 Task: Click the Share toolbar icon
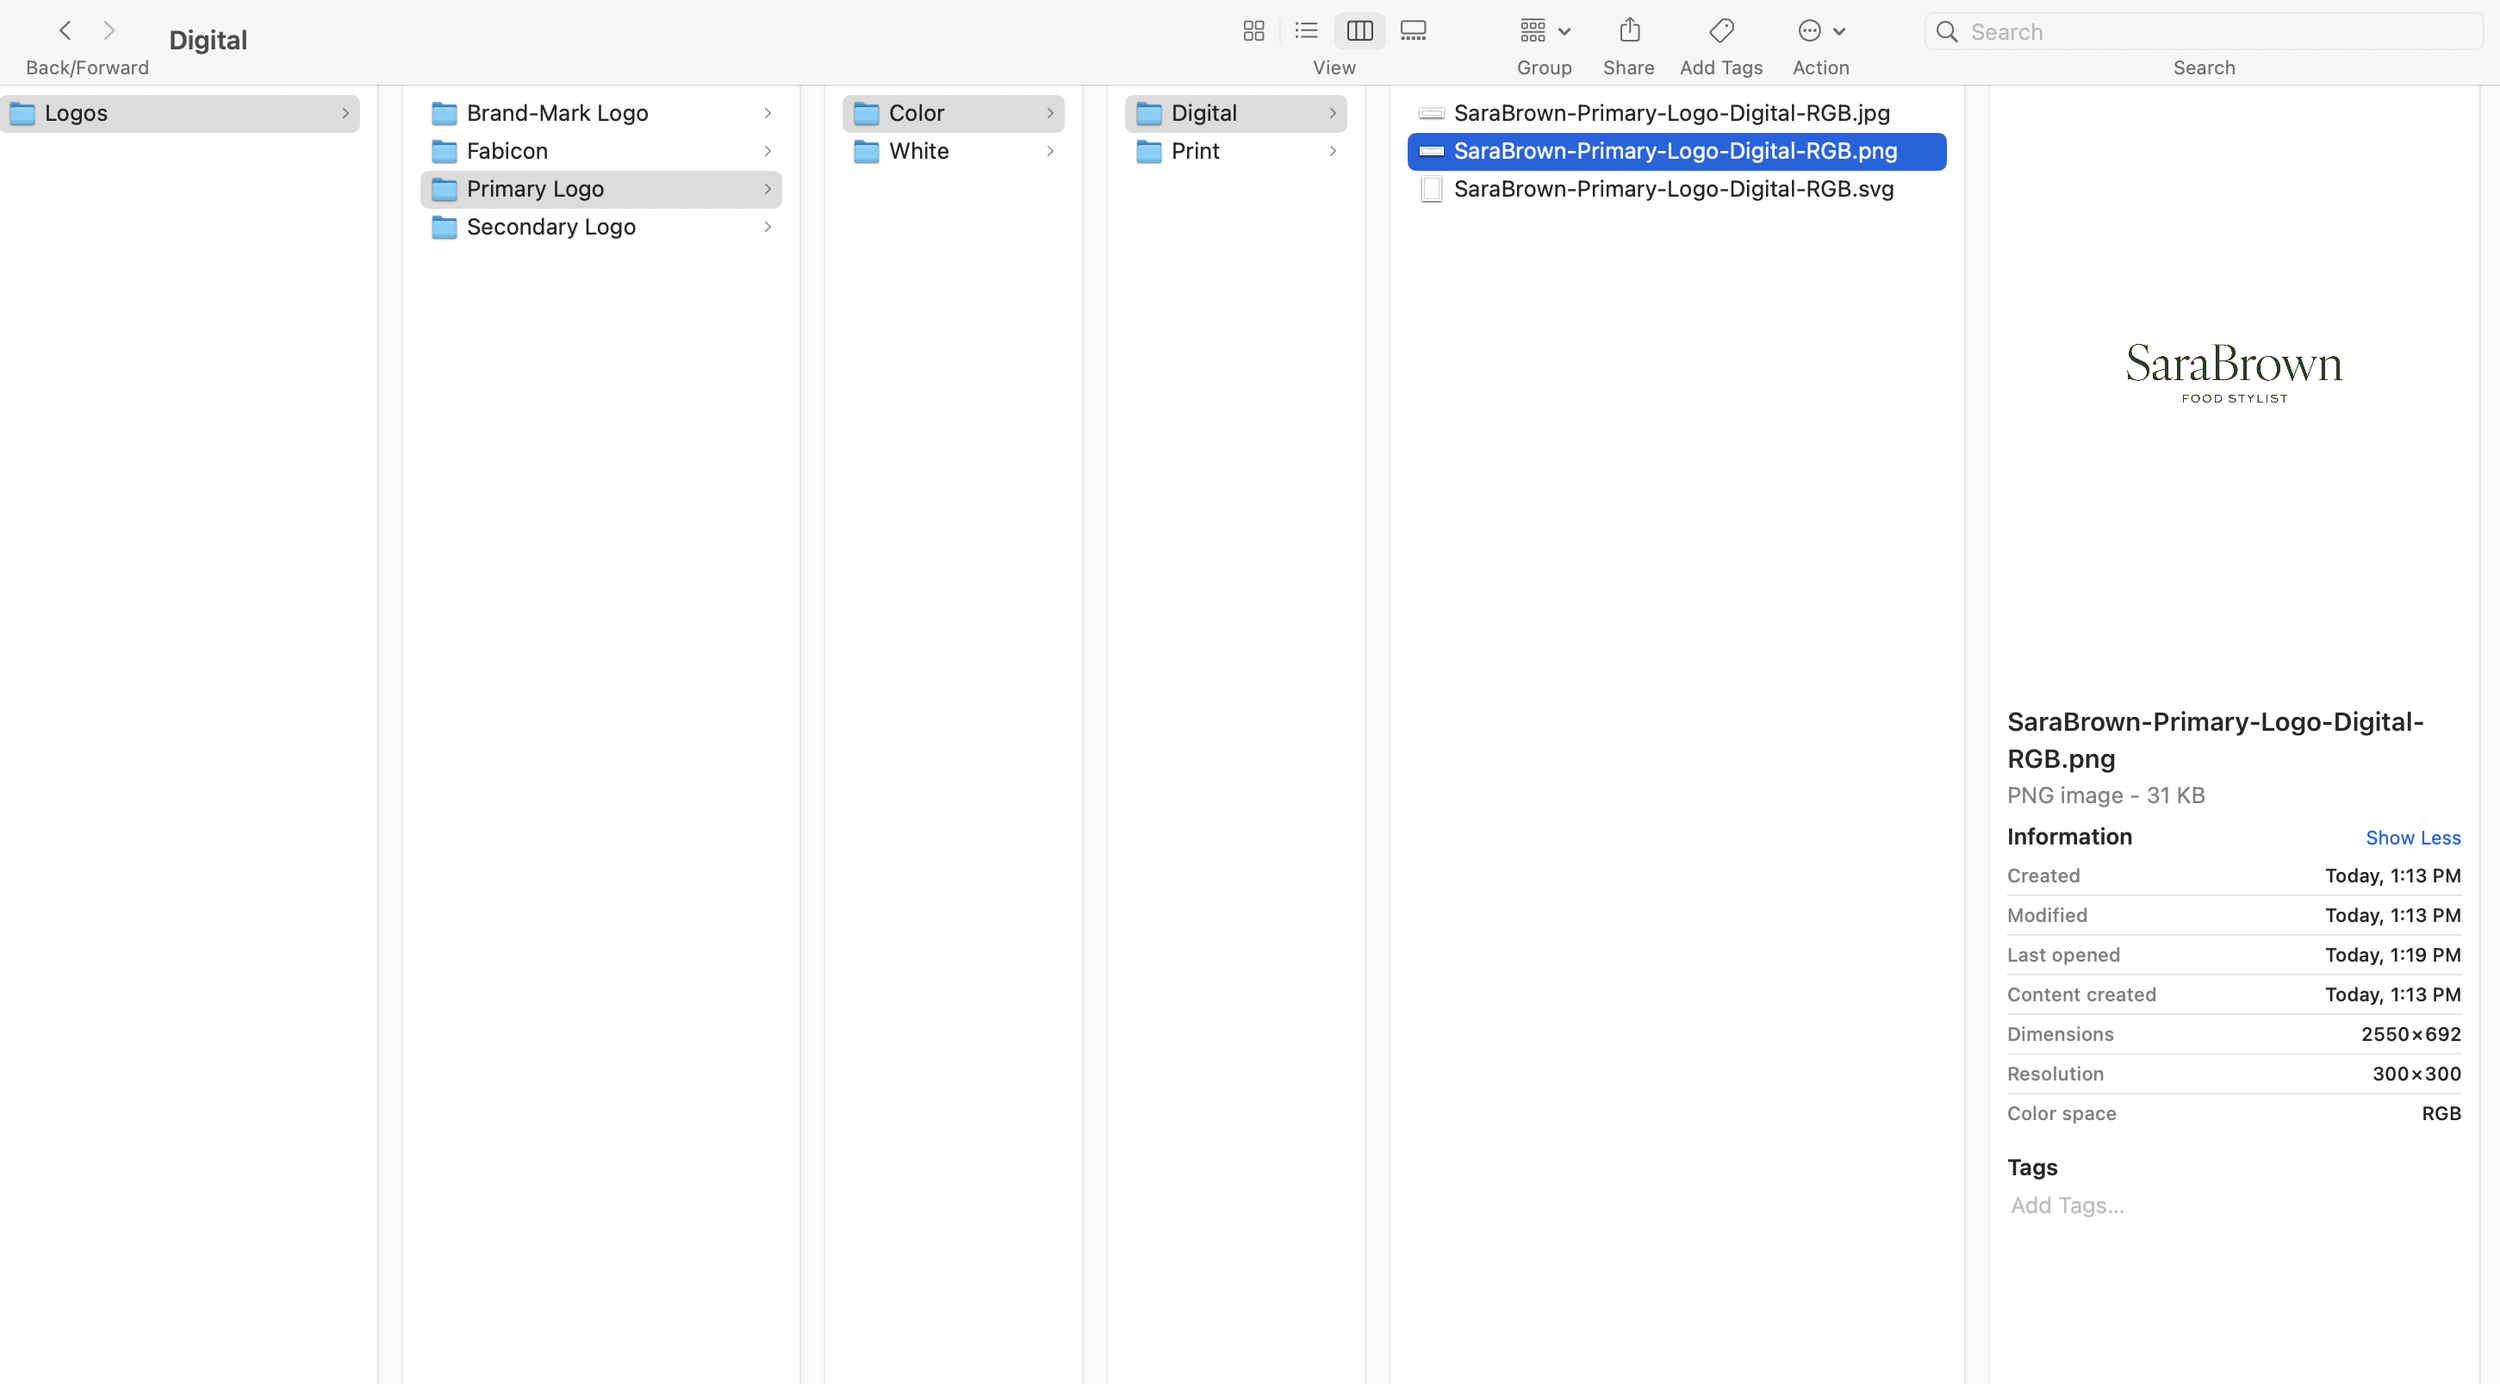[1629, 31]
